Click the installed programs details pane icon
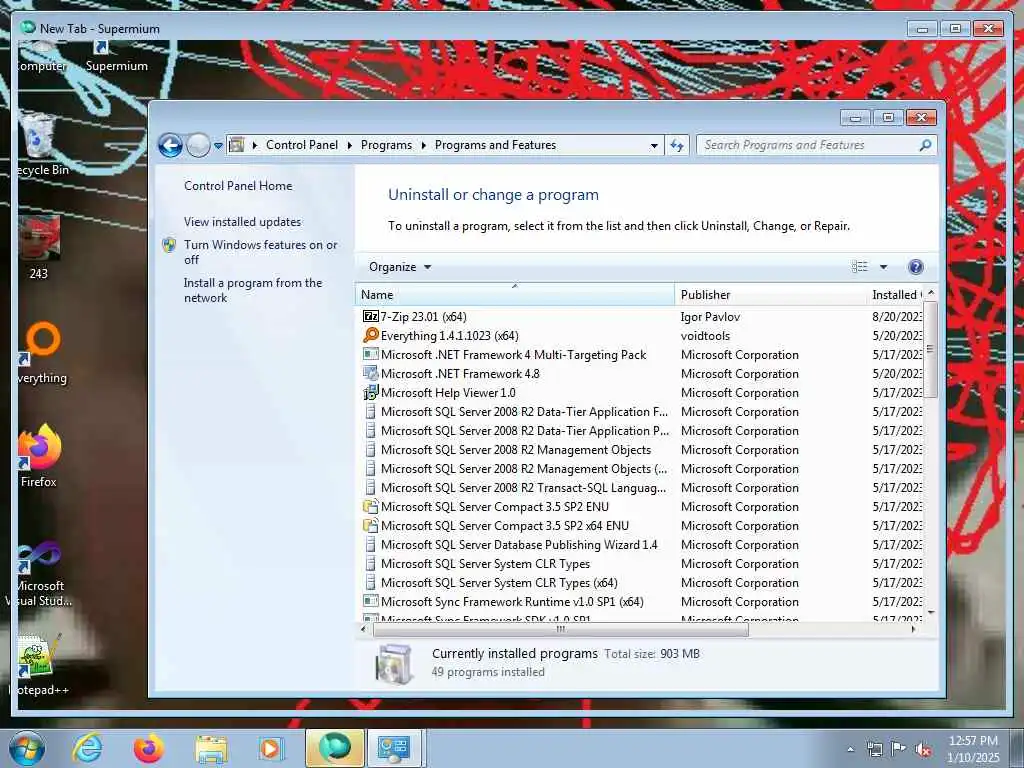This screenshot has height=768, width=1024. point(394,664)
